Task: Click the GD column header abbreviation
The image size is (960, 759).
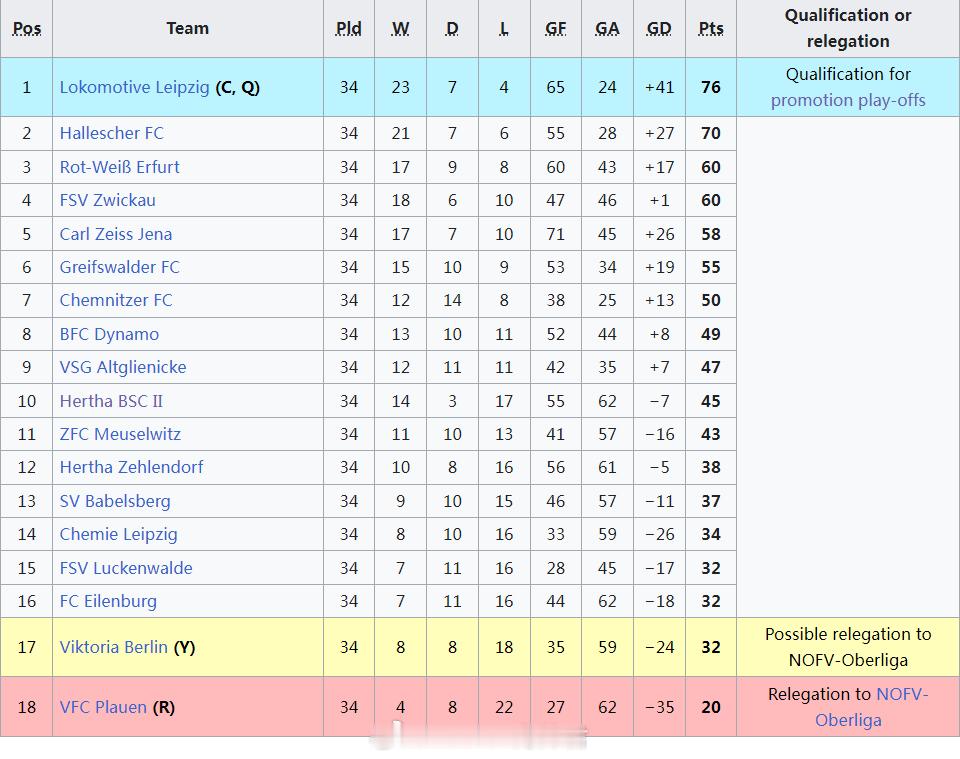Action: (659, 29)
